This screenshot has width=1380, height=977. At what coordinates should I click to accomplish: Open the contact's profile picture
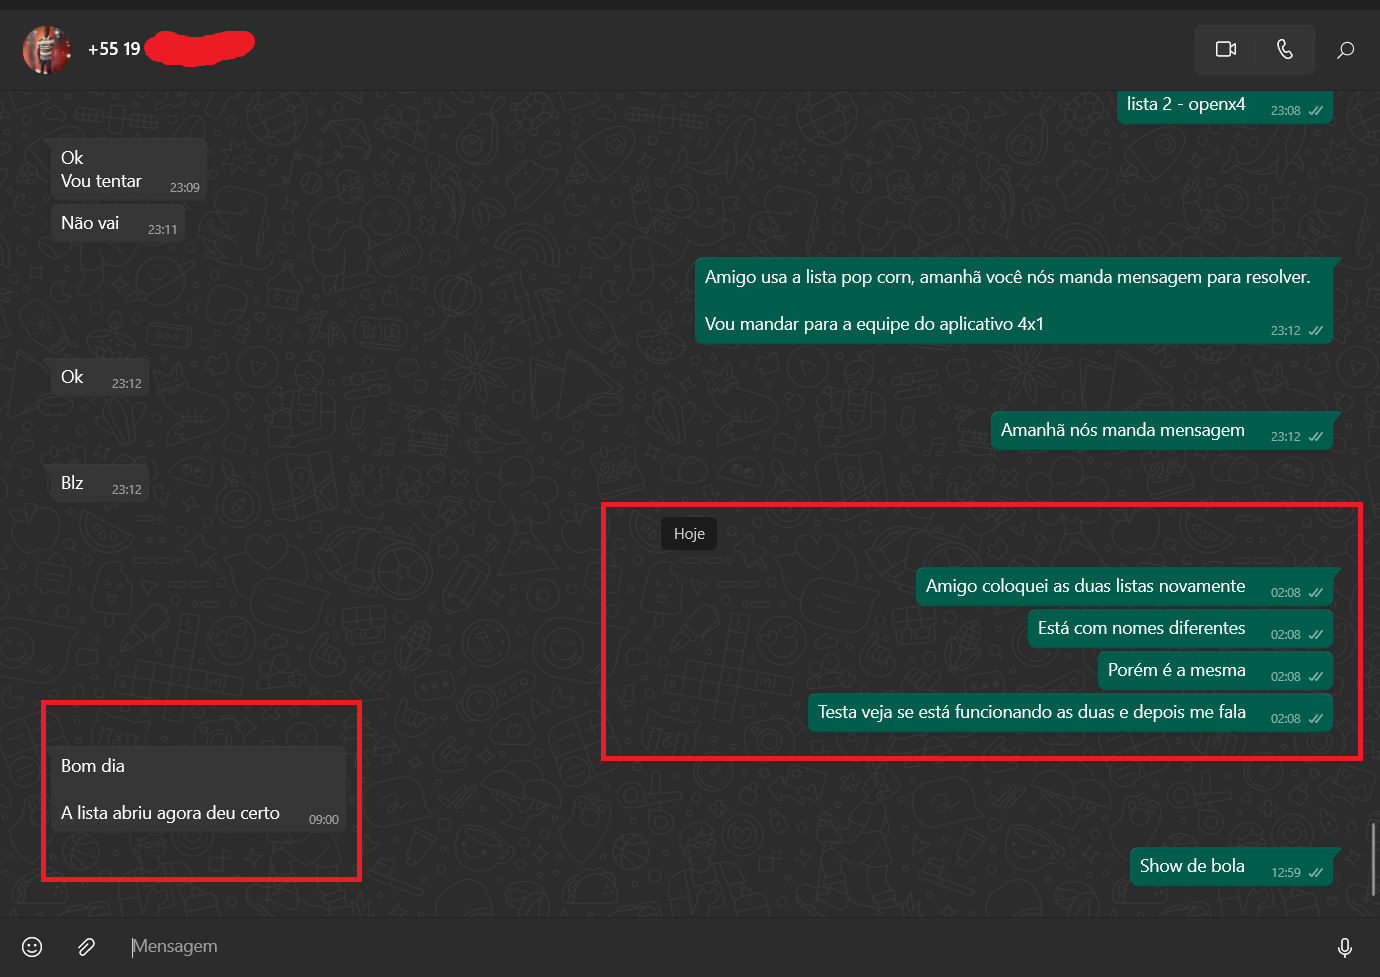[x=46, y=49]
